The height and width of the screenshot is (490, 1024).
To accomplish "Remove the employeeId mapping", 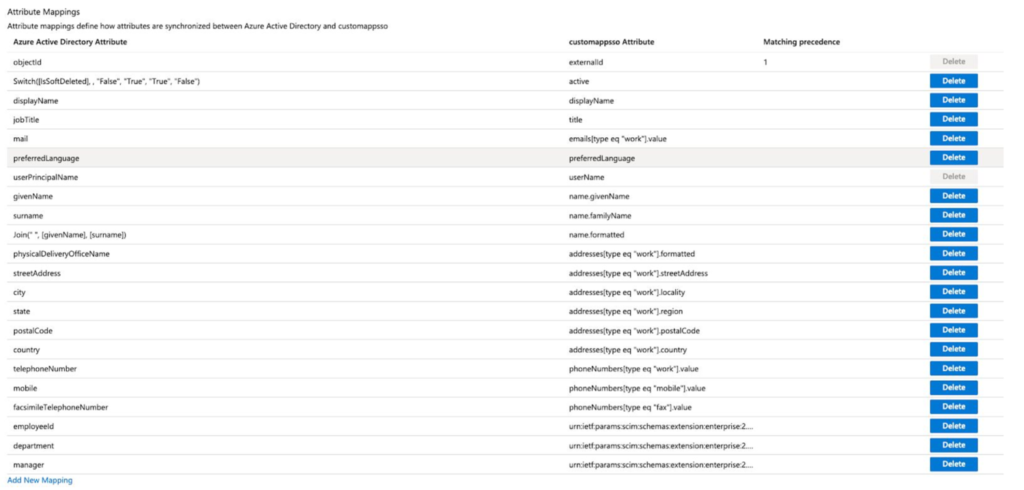I will coord(953,426).
